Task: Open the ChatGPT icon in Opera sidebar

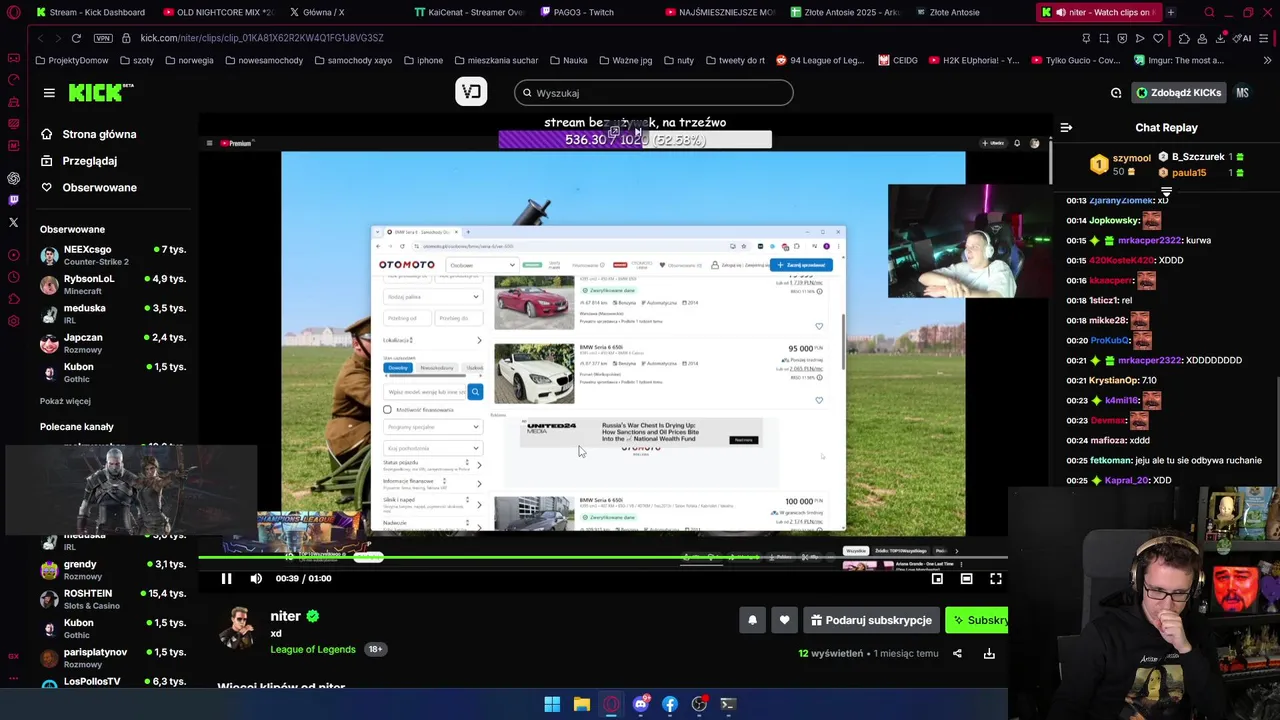Action: point(13,179)
